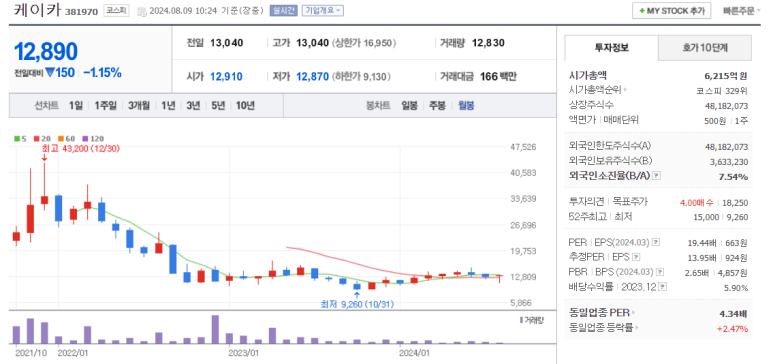Click the help icon next to 배당수익률 2023.12

pos(663,287)
